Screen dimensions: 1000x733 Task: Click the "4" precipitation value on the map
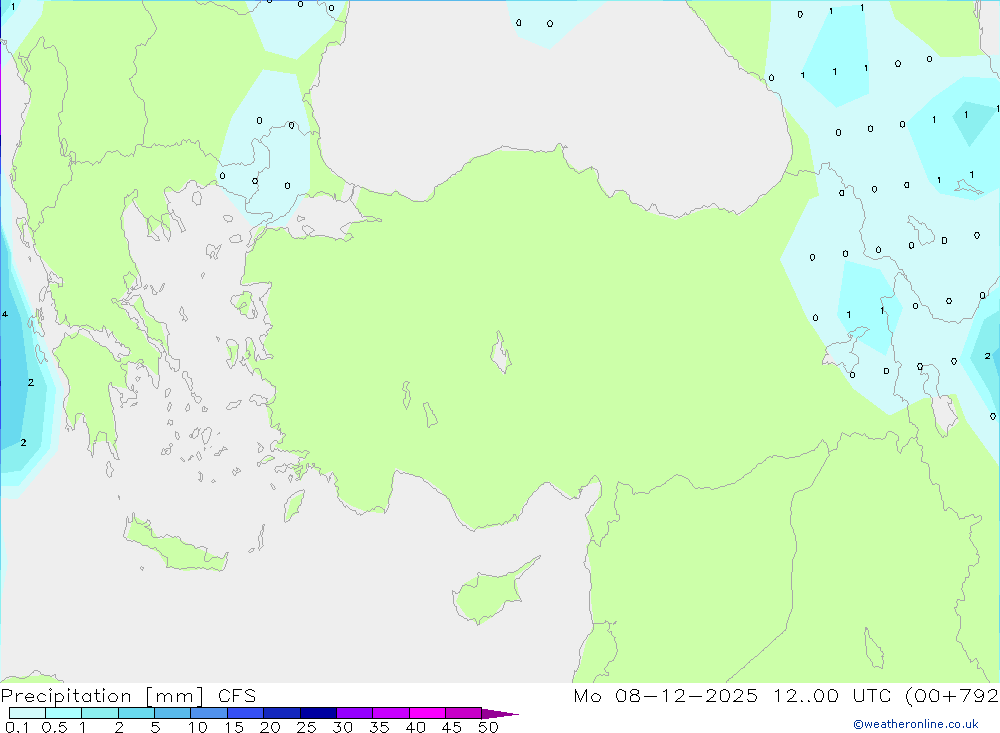[x=5, y=314]
